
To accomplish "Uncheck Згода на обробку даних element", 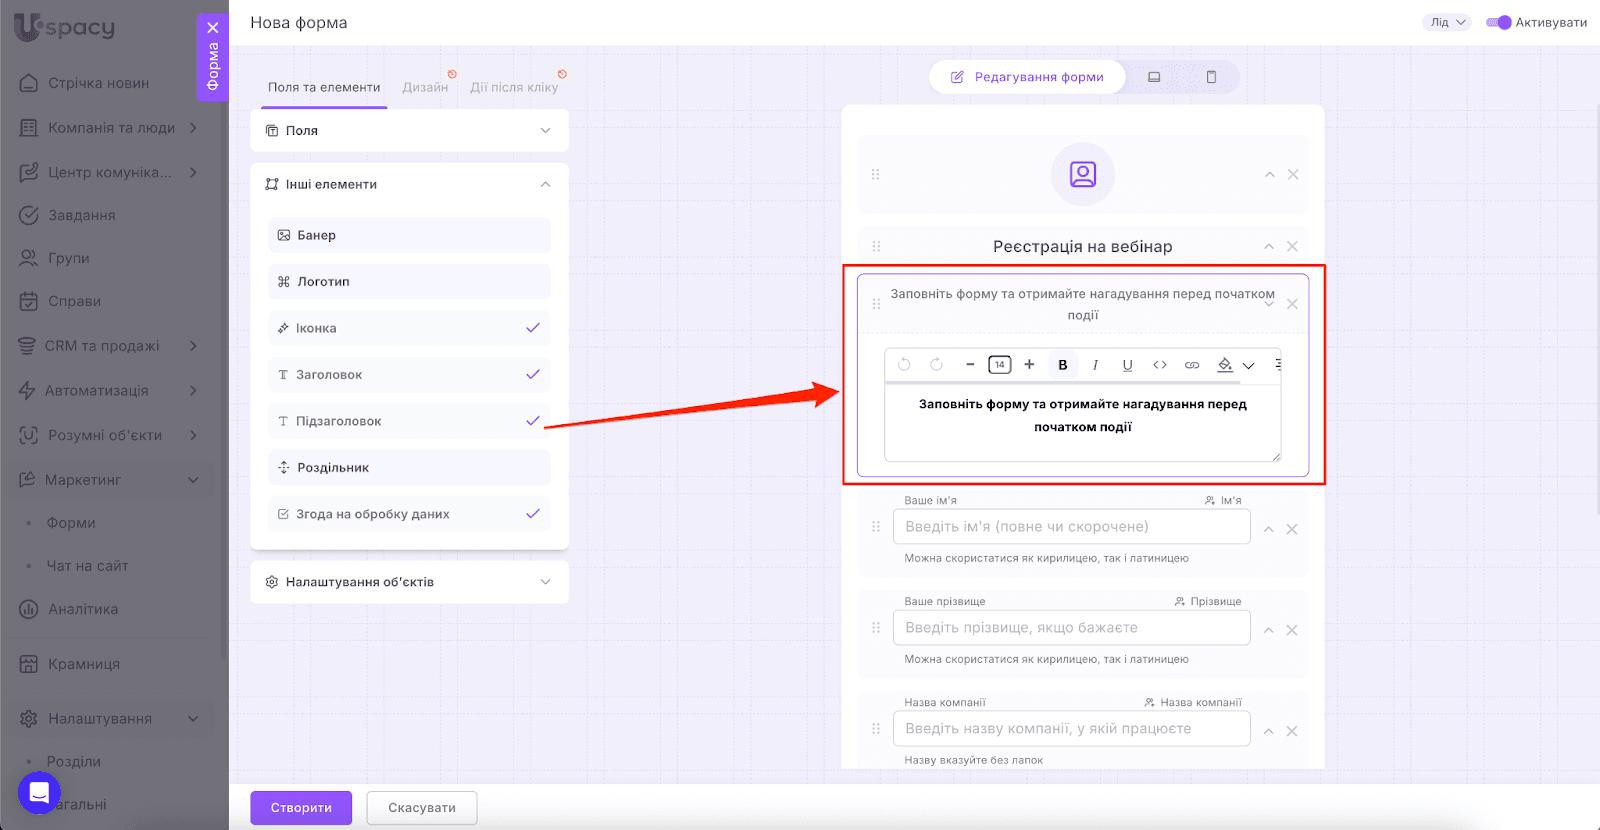I will tap(533, 514).
